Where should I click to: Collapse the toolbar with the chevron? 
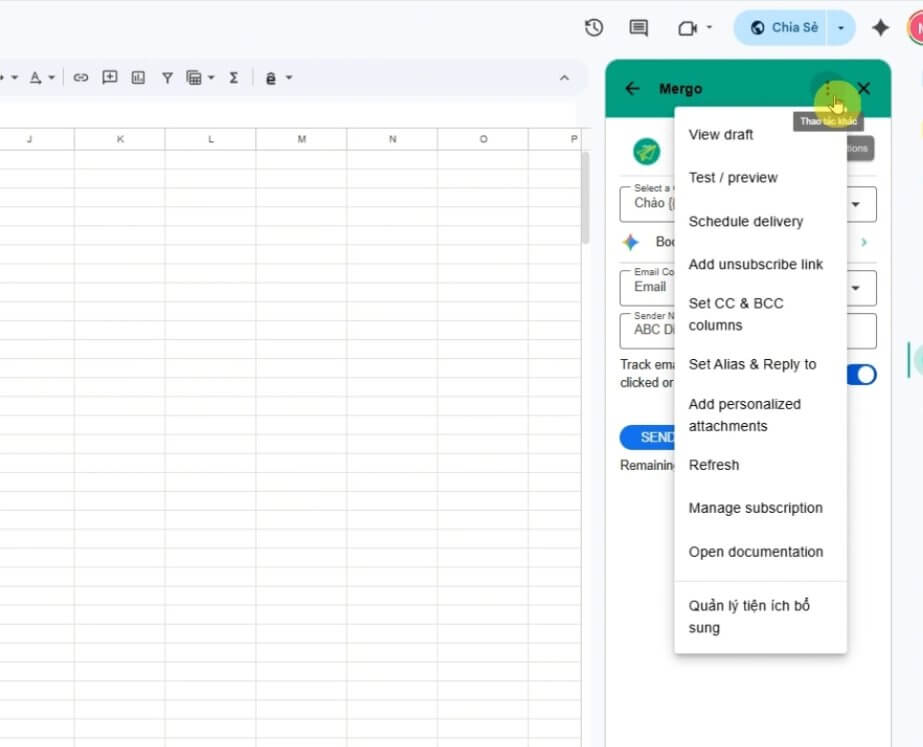(x=564, y=78)
